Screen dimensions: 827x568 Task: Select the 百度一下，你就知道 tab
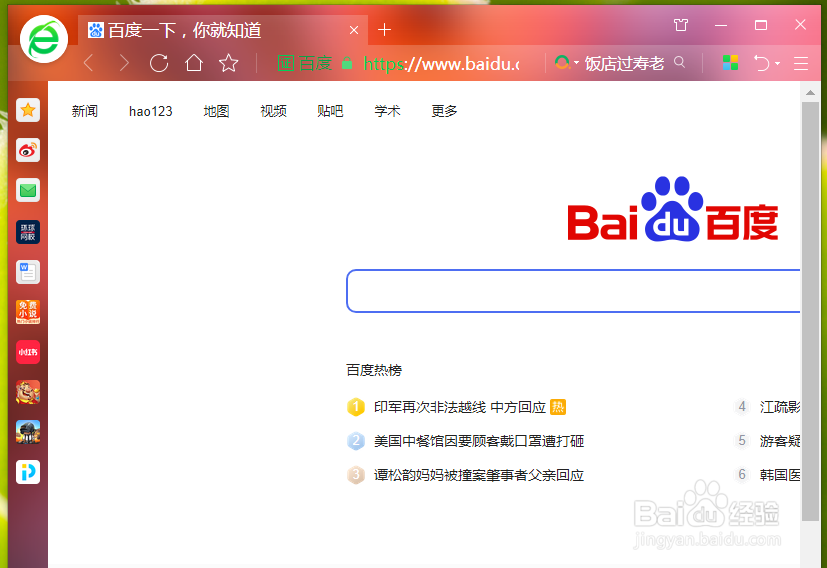coord(223,30)
